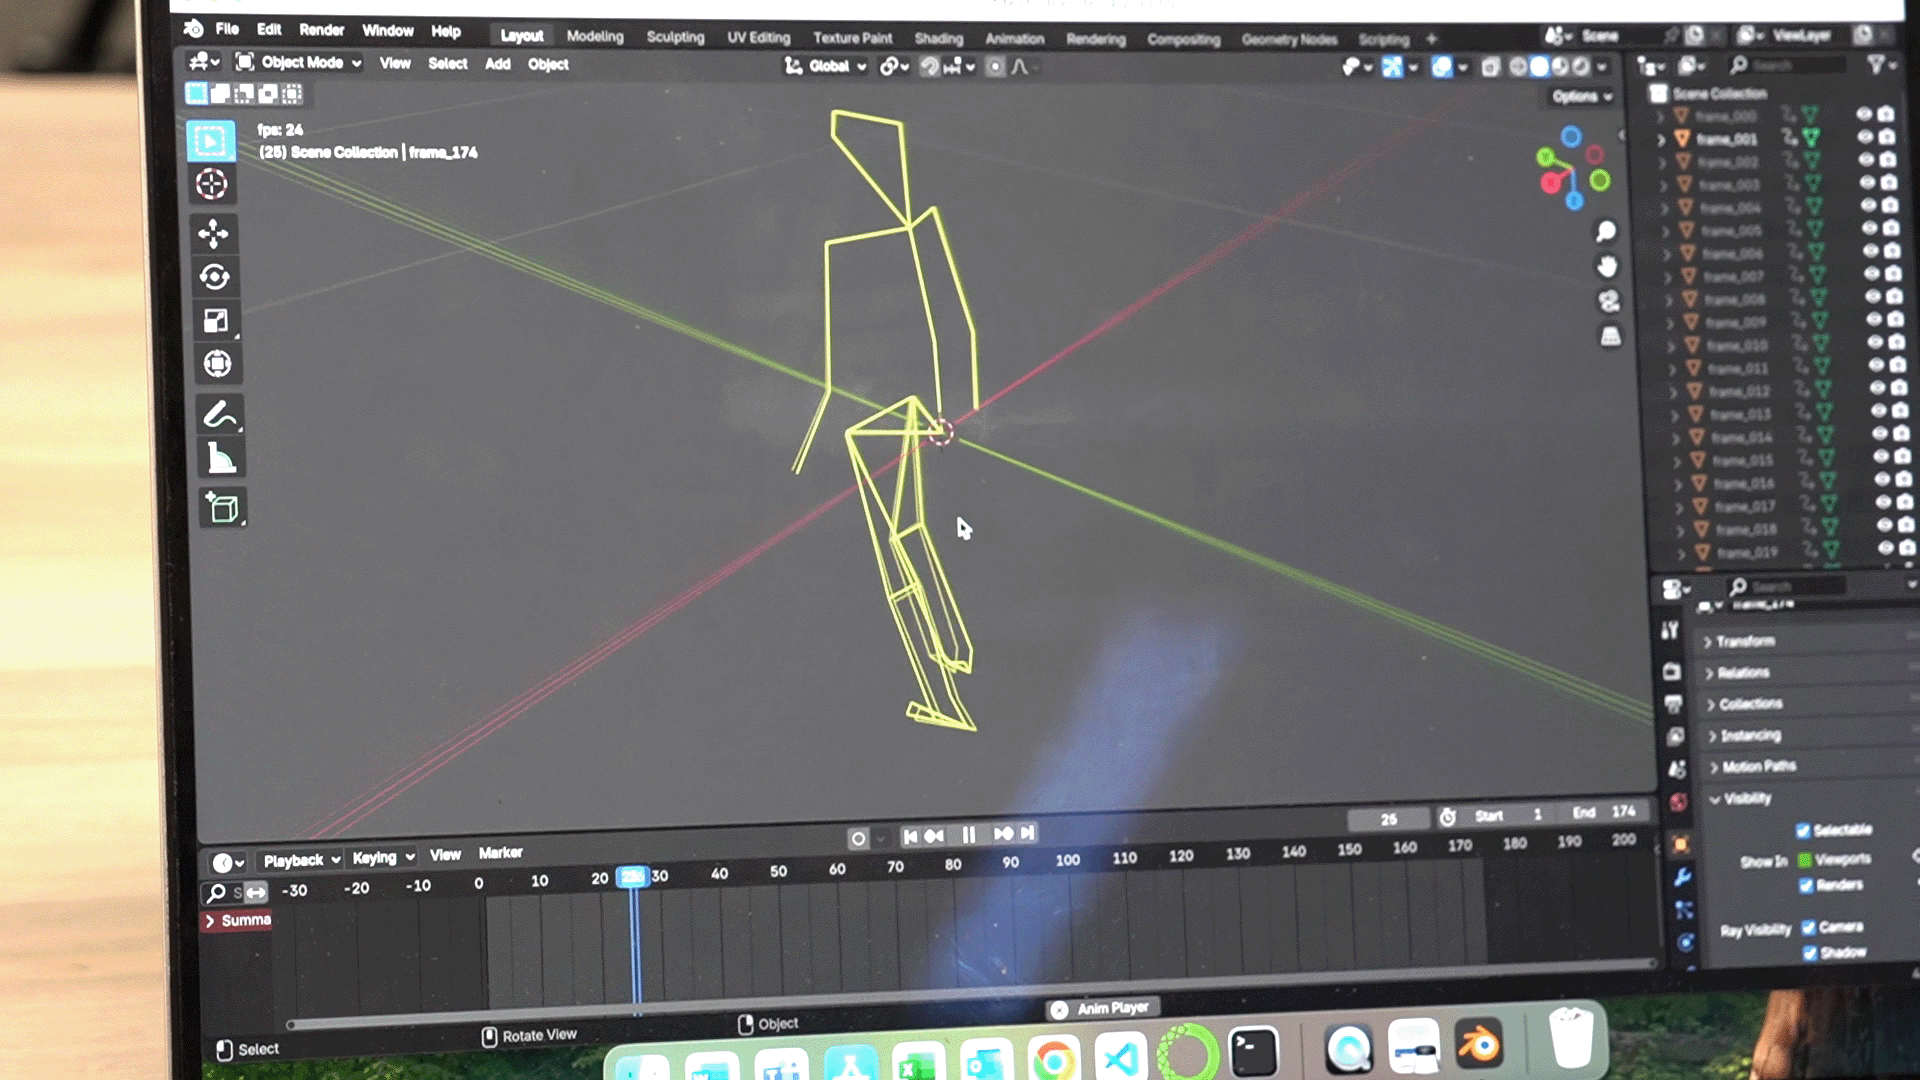Open the viewport Add menu
This screenshot has height=1080, width=1920.
497,64
